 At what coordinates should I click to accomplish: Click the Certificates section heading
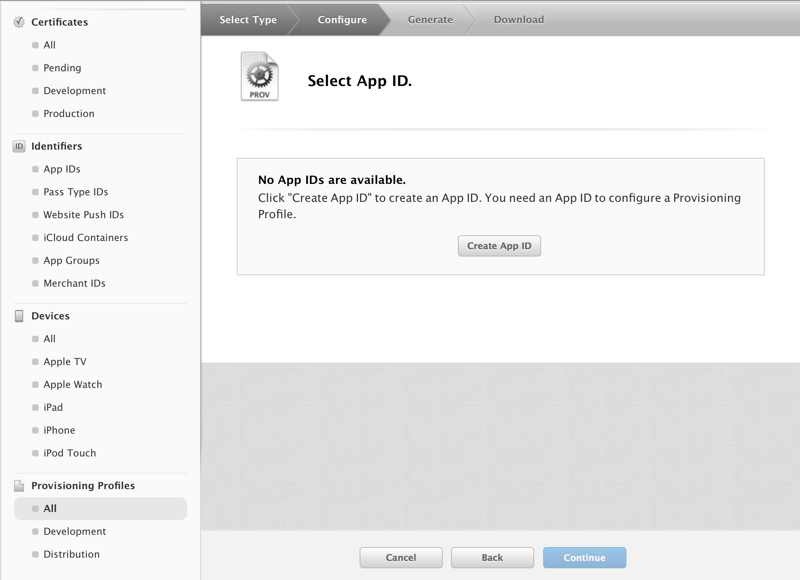click(x=60, y=22)
